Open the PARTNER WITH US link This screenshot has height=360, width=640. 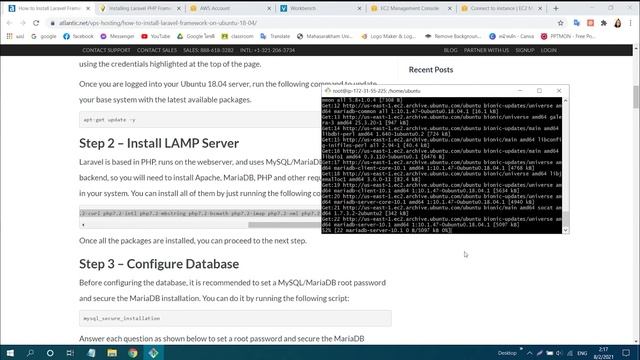(486, 50)
